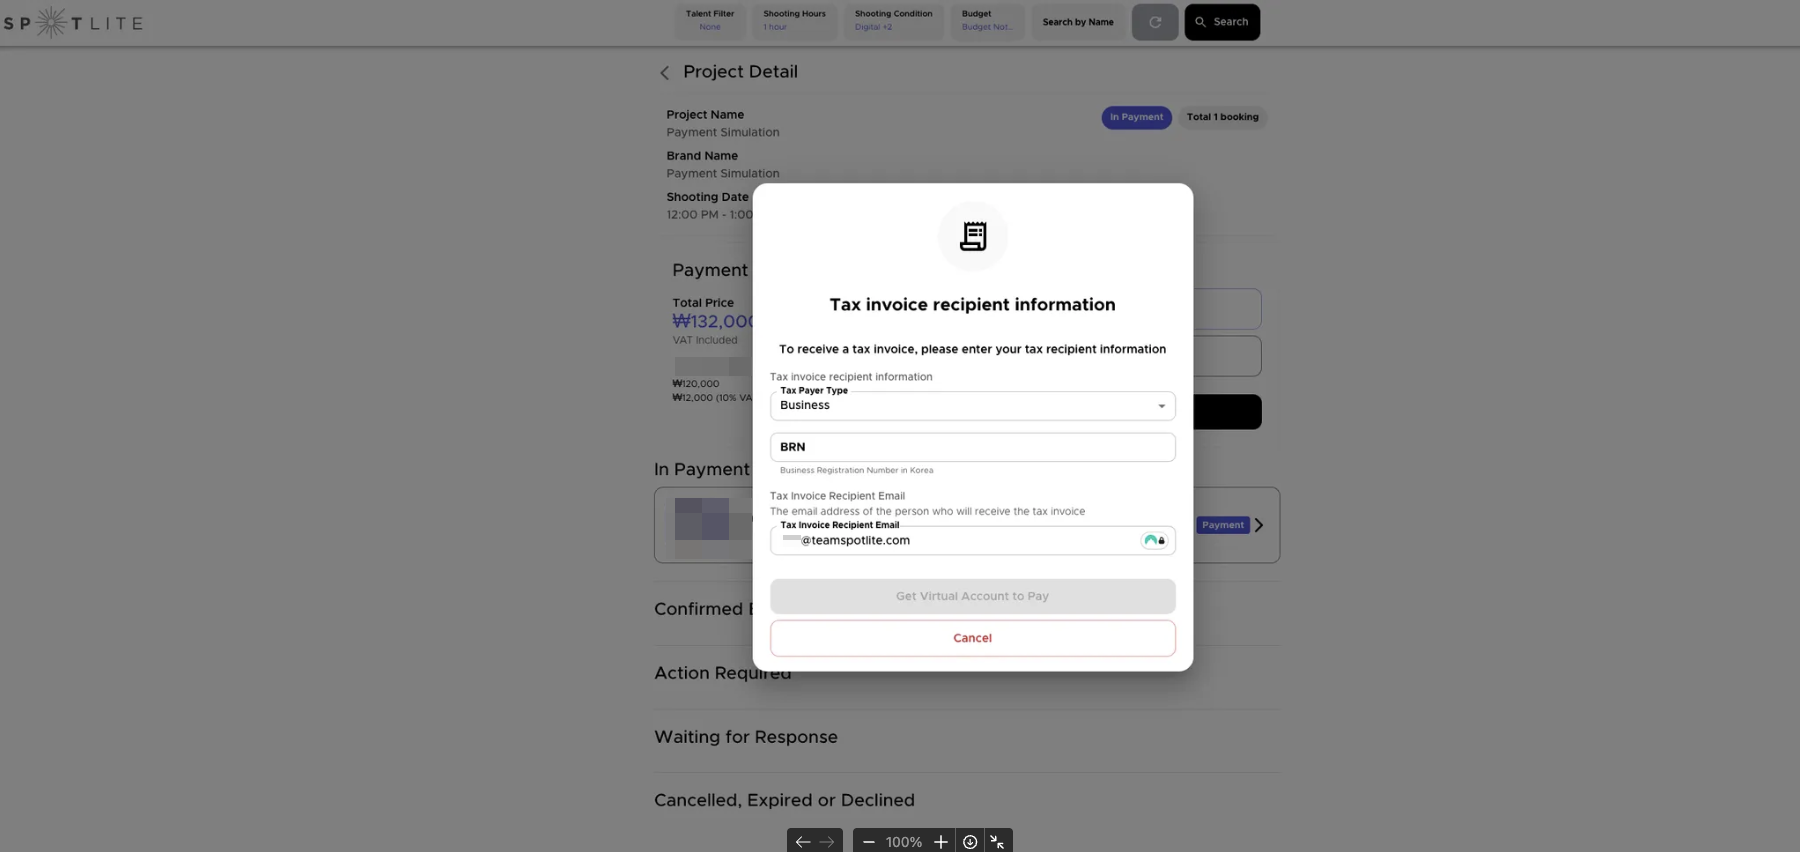Click the back arrow beside Project Detail
The height and width of the screenshot is (852, 1800).
tap(665, 73)
